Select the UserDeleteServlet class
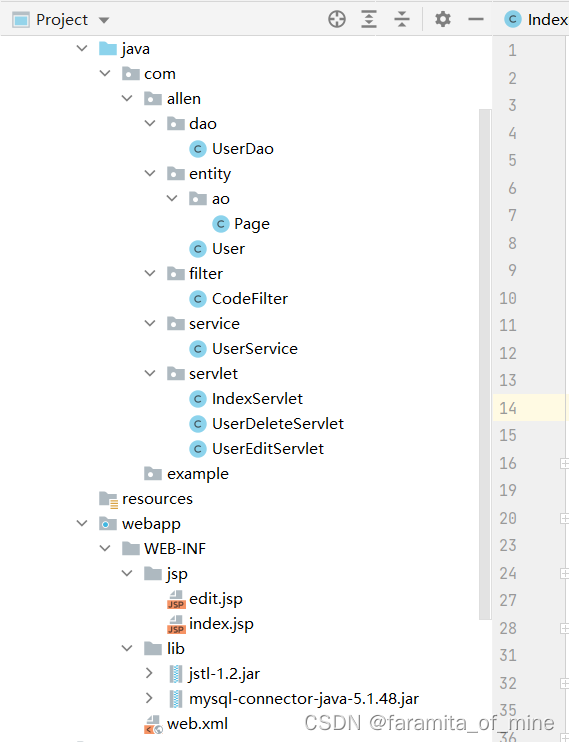 click(277, 424)
